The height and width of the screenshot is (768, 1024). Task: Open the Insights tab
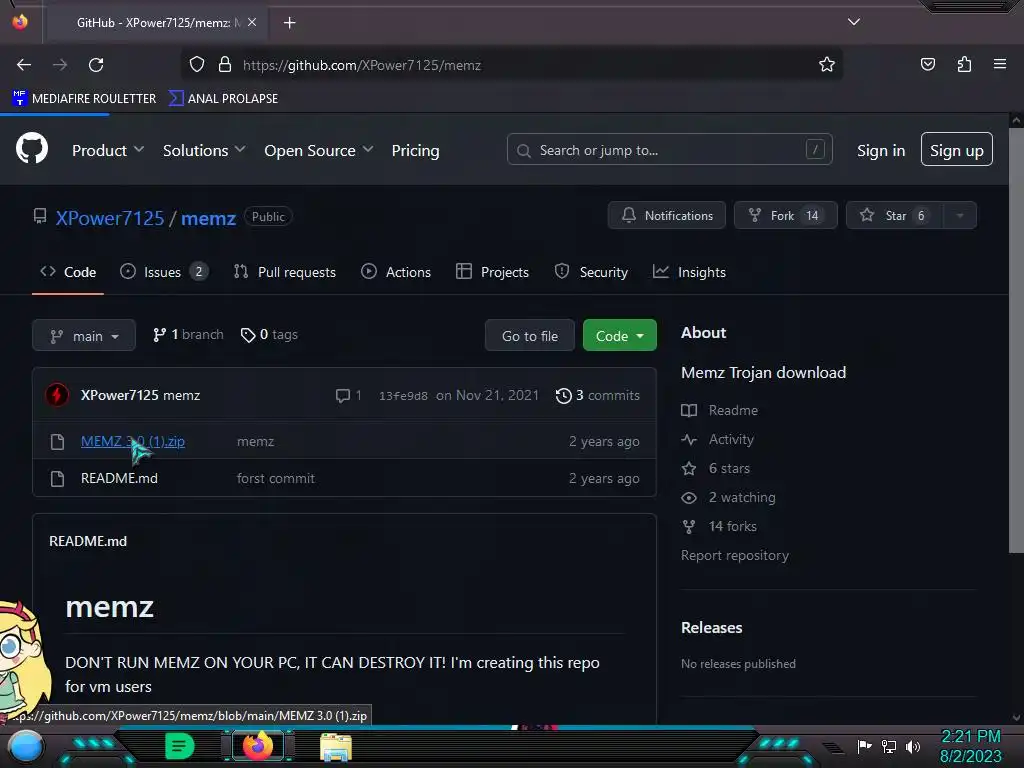[689, 272]
